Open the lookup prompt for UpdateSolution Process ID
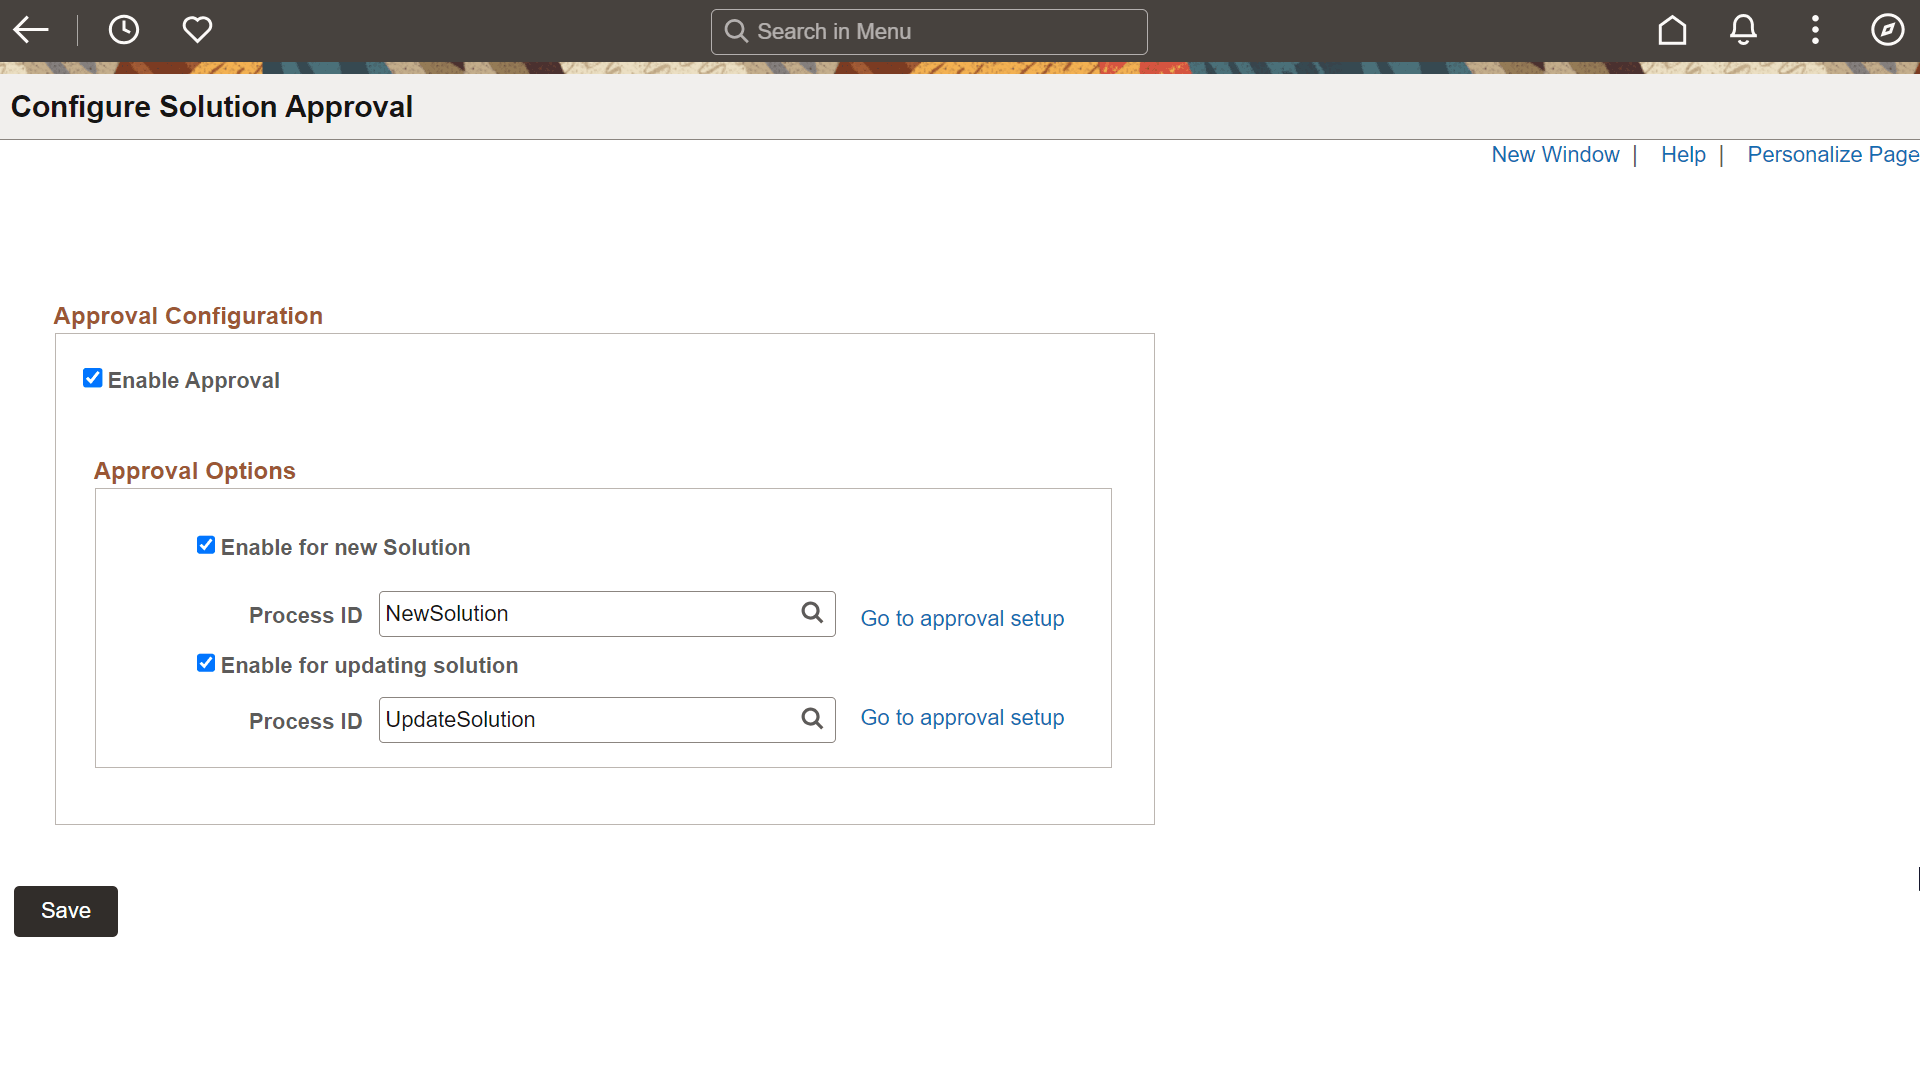 pos(811,718)
